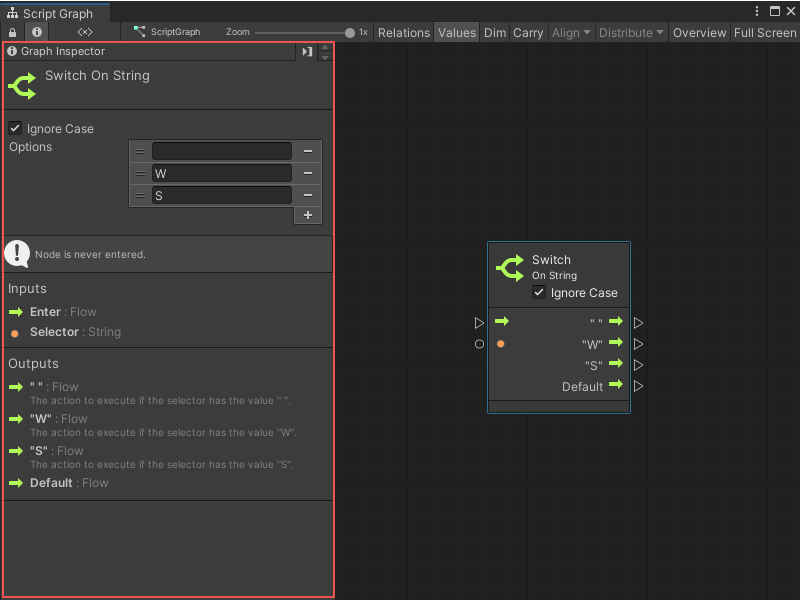The image size is (800, 600).
Task: Click the pin icon on the Graph Inspector header
Action: coord(307,52)
